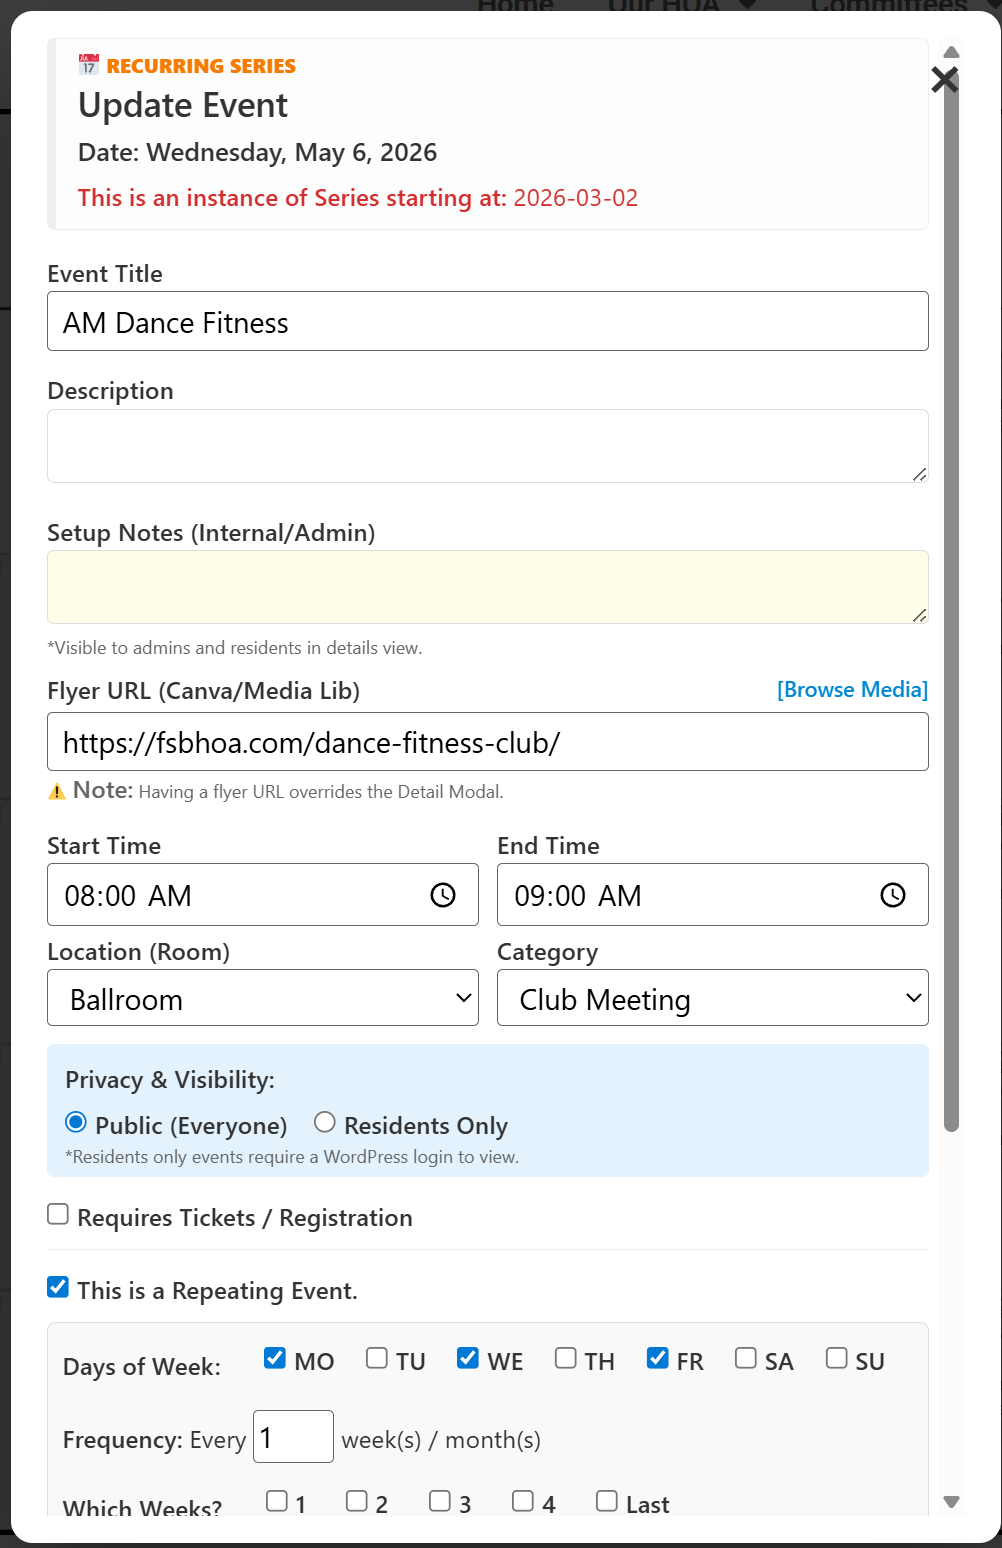Click the scroll-up arrow of the modal

click(x=952, y=52)
